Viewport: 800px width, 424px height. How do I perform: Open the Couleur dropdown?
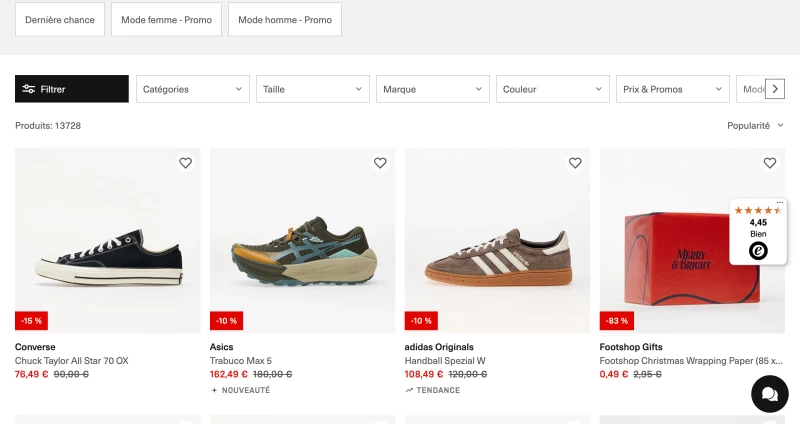click(x=553, y=89)
